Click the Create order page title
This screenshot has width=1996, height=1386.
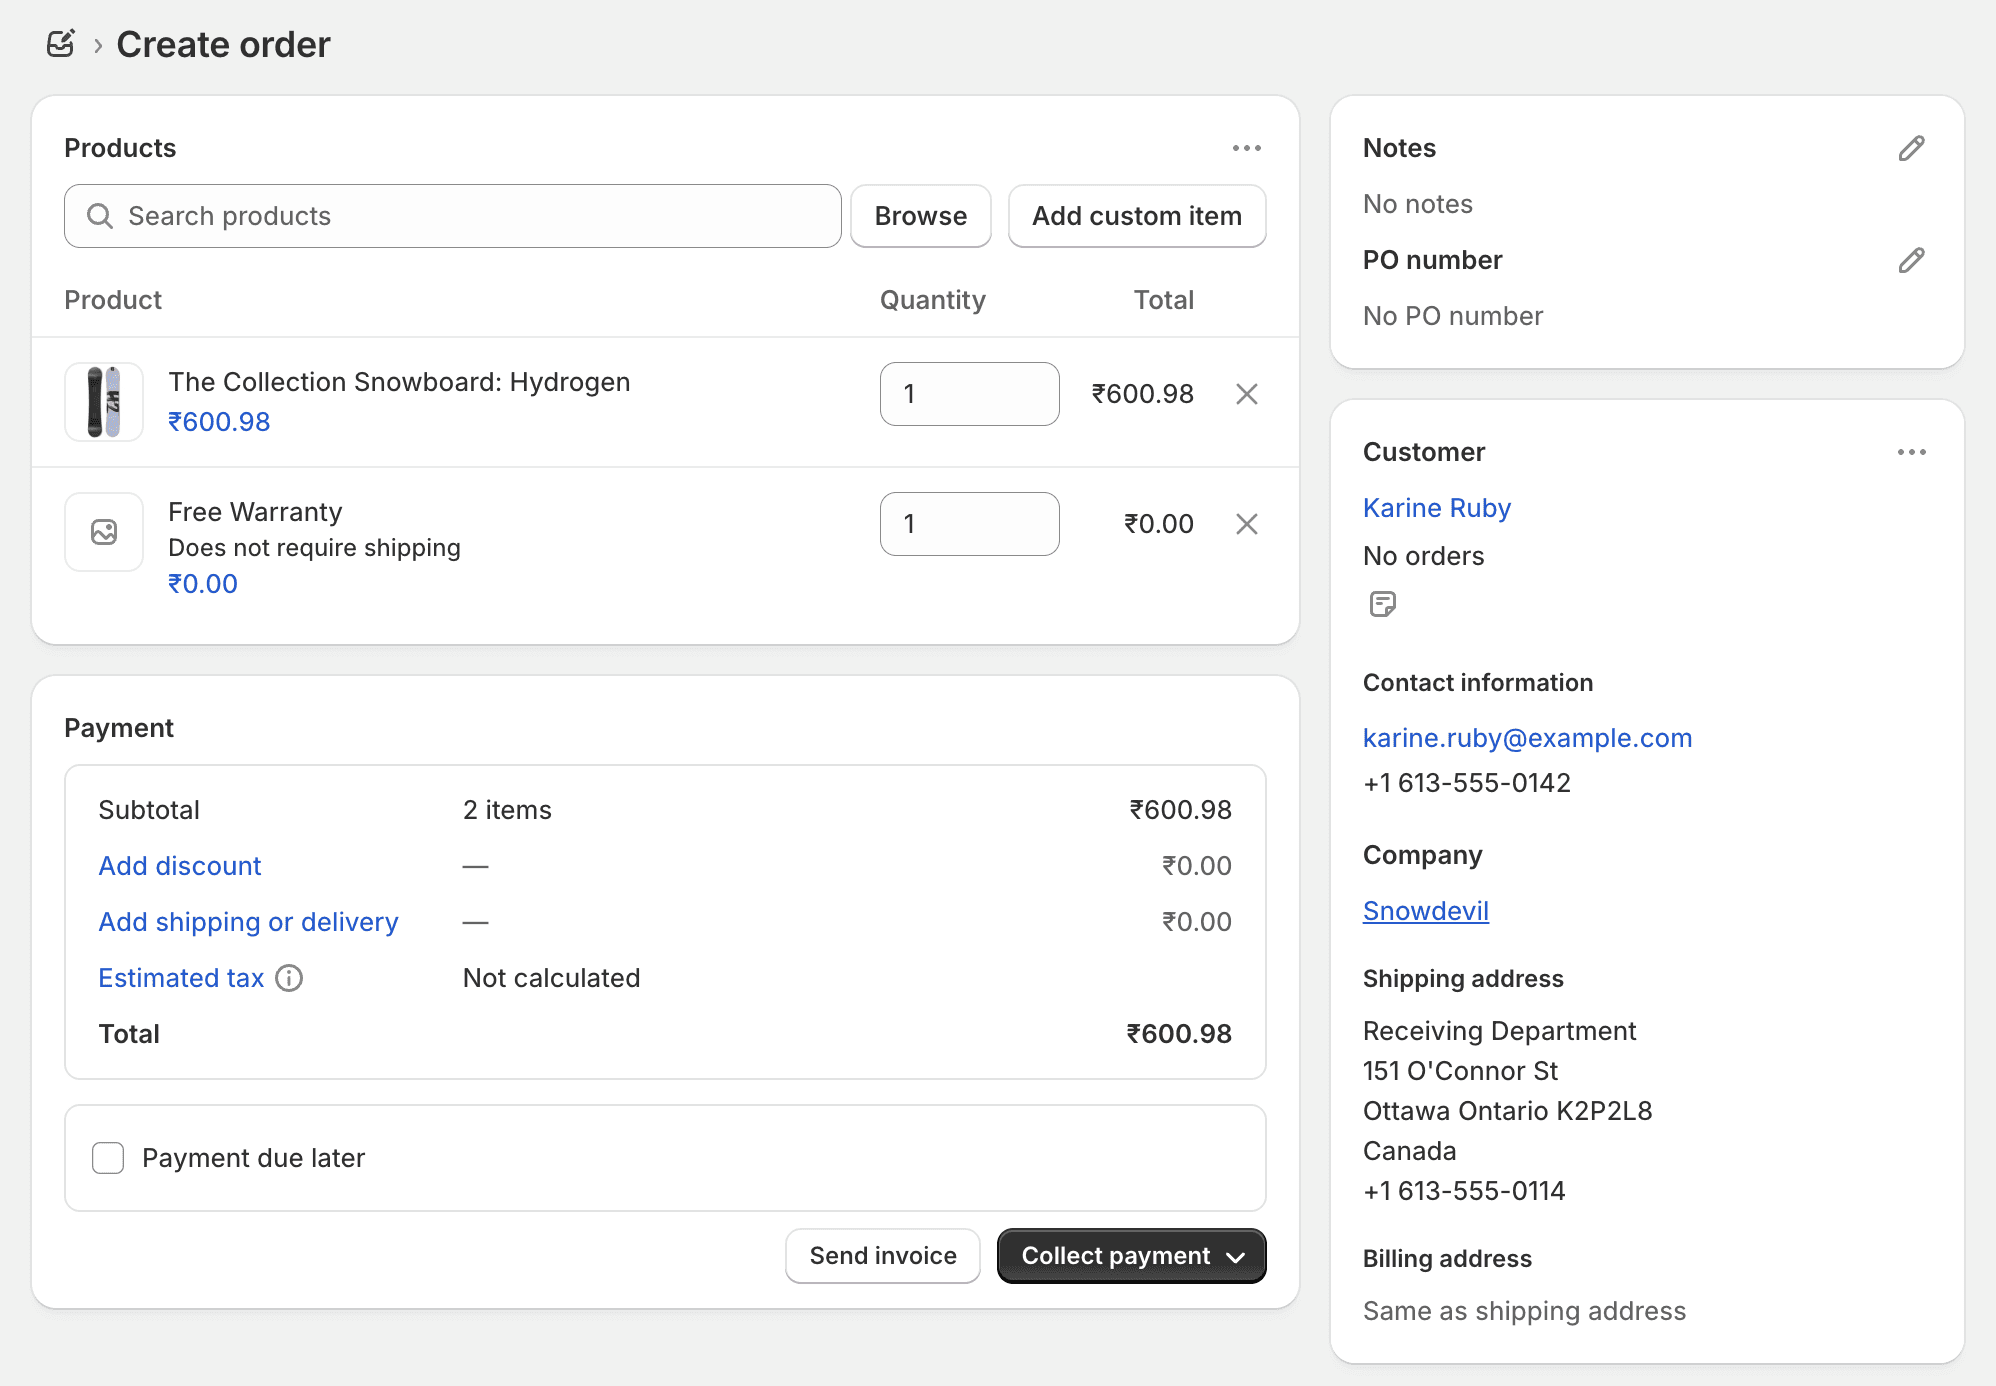pos(223,44)
